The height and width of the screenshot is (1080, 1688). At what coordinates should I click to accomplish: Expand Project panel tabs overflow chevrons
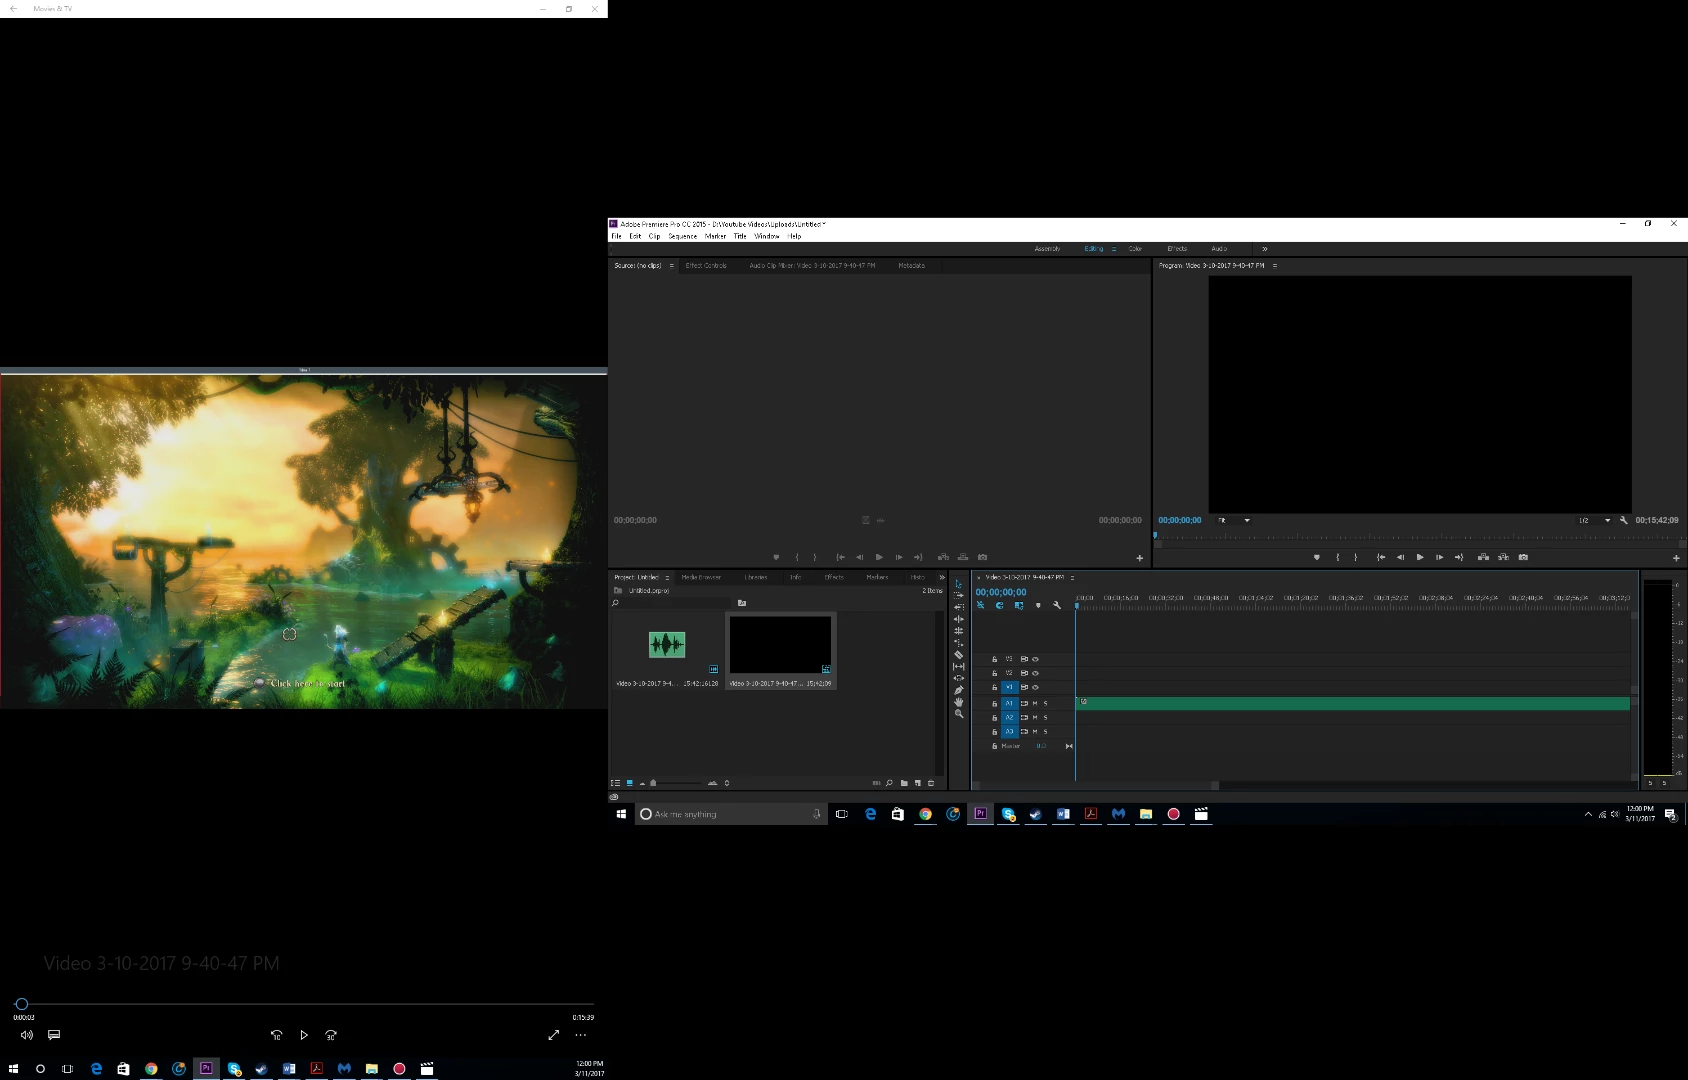tap(941, 577)
